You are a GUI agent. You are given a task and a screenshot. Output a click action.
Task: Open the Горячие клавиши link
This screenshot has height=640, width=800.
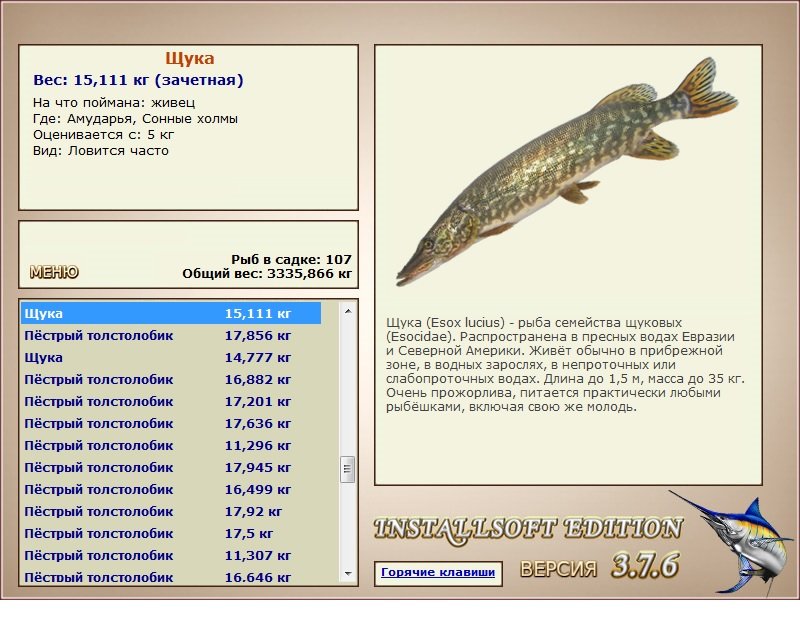pyautogui.click(x=438, y=573)
